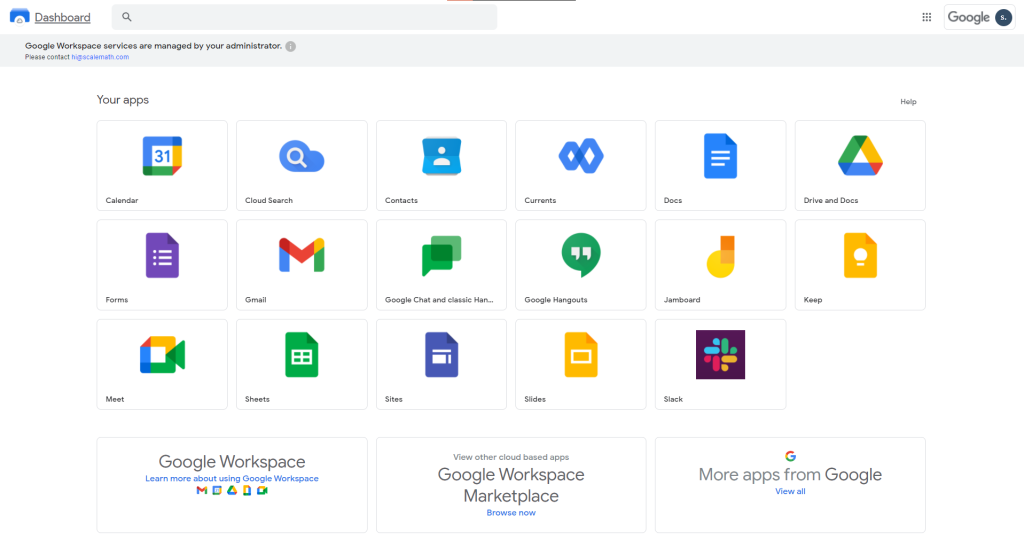This screenshot has width=1024, height=547.
Task: Open the Cloud Search app icon
Action: (x=302, y=157)
